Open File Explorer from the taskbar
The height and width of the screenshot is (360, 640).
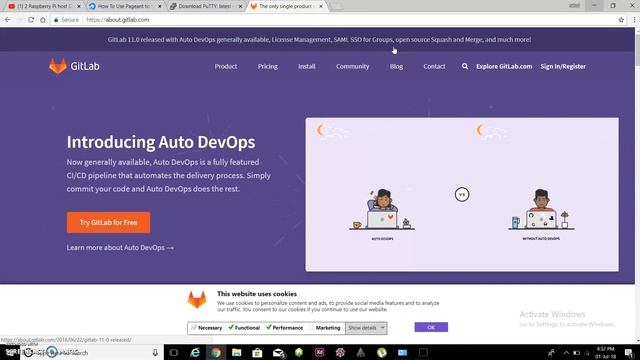pos(237,352)
